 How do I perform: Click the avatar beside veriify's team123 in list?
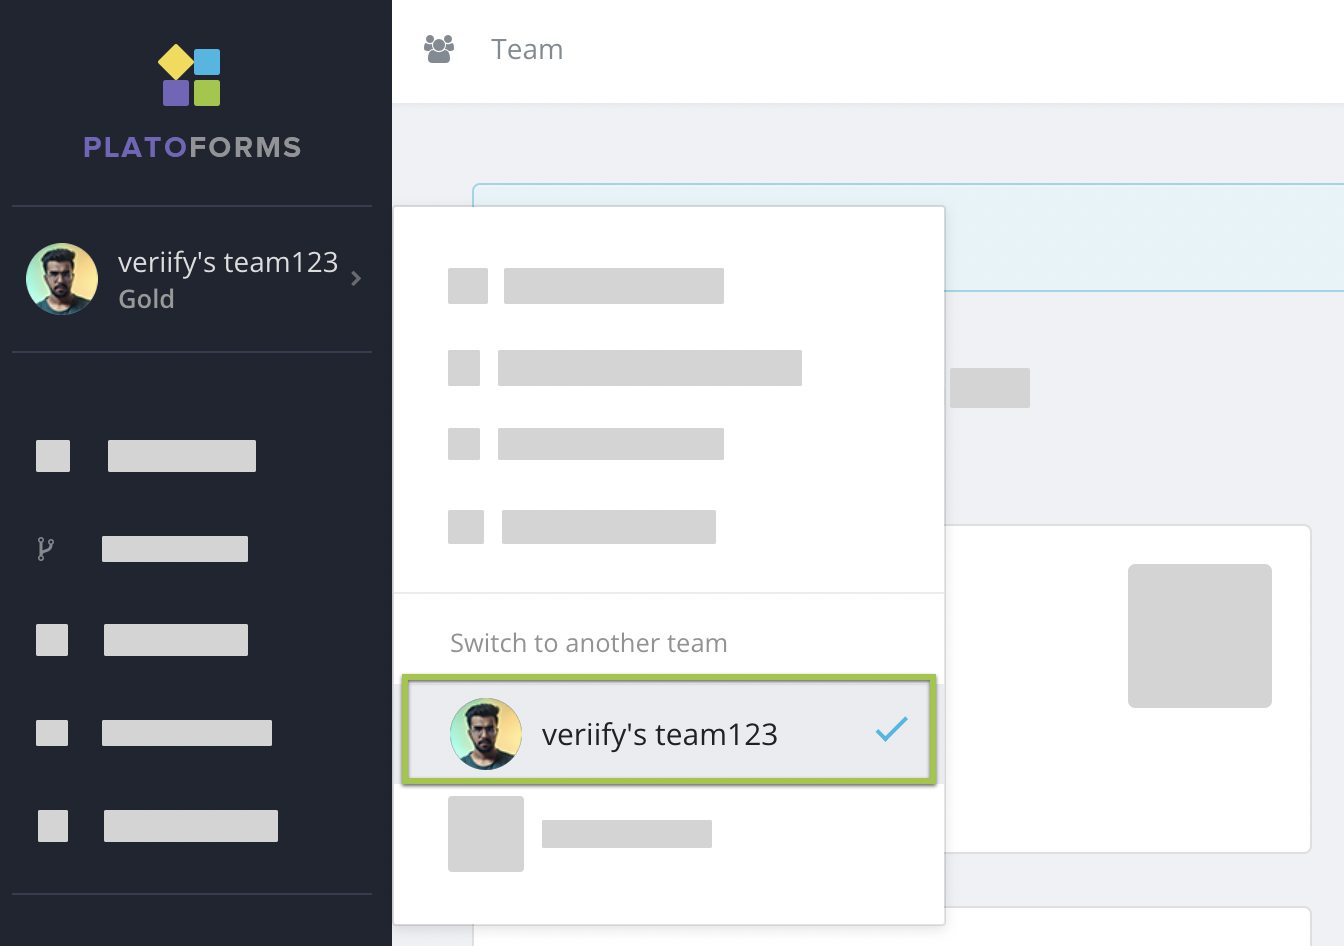click(486, 734)
